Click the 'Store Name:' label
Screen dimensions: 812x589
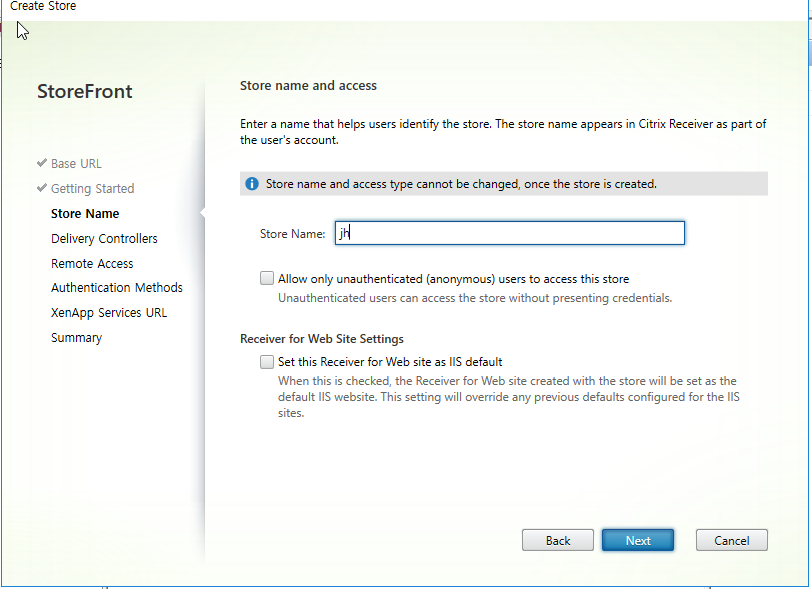(292, 234)
